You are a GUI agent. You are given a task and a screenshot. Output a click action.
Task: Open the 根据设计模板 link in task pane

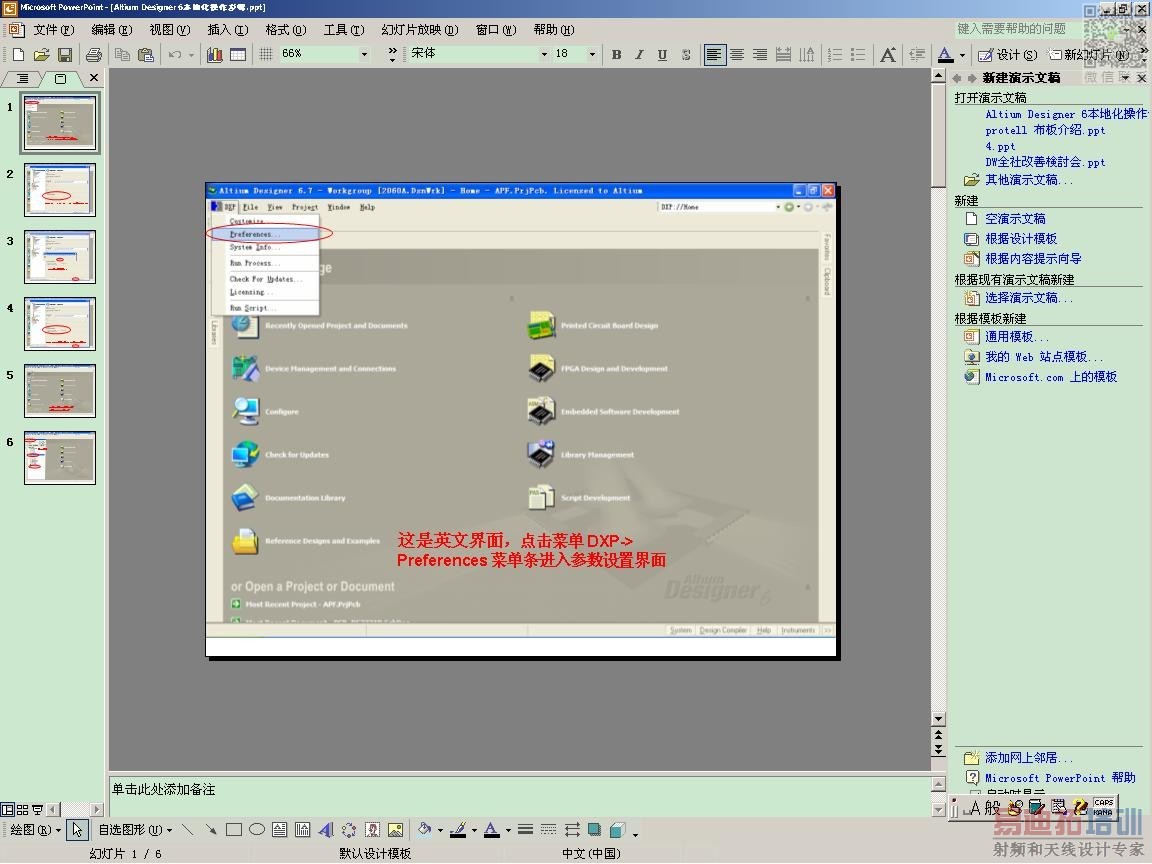tap(1021, 239)
